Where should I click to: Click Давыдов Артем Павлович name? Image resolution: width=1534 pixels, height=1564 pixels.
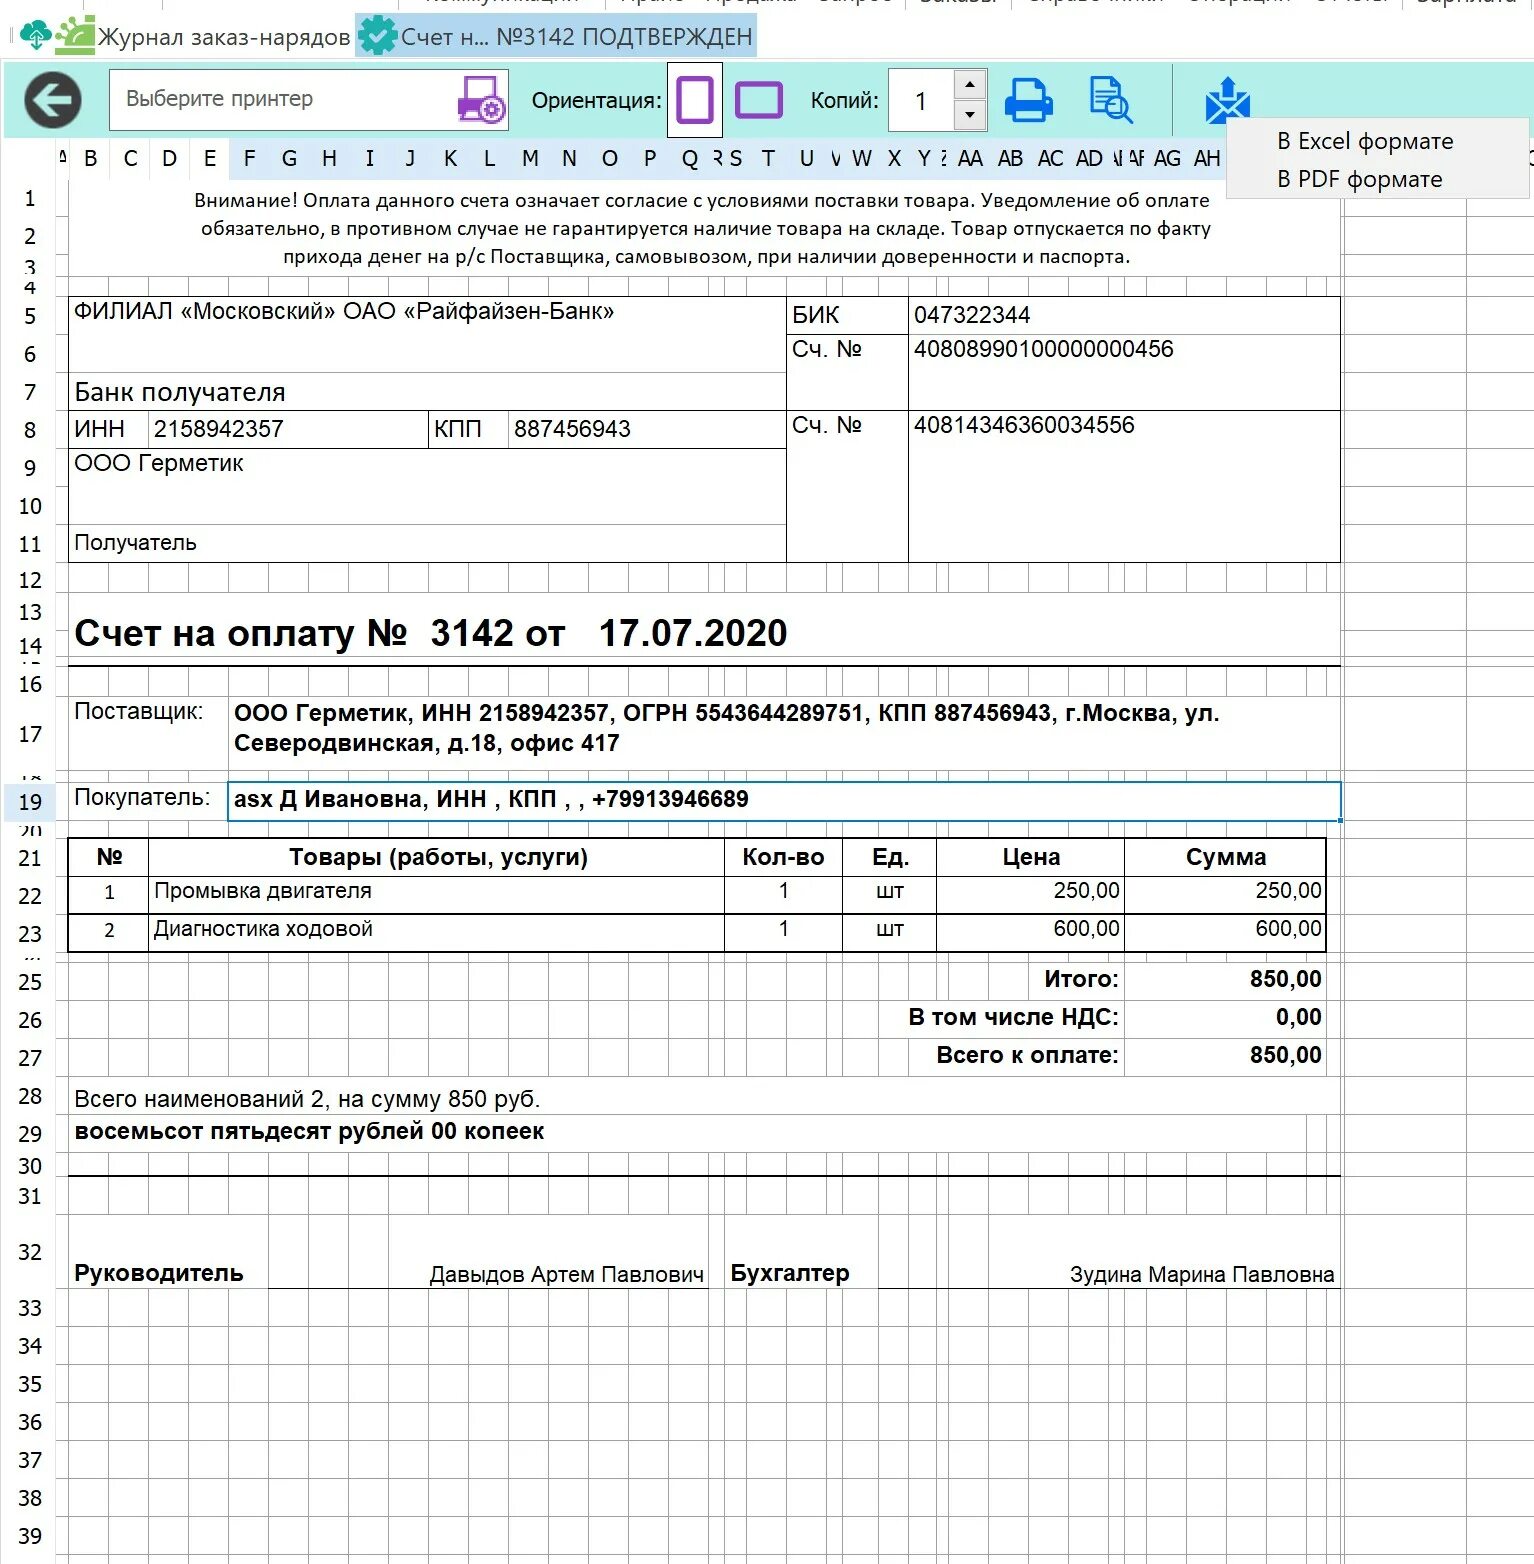567,1274
